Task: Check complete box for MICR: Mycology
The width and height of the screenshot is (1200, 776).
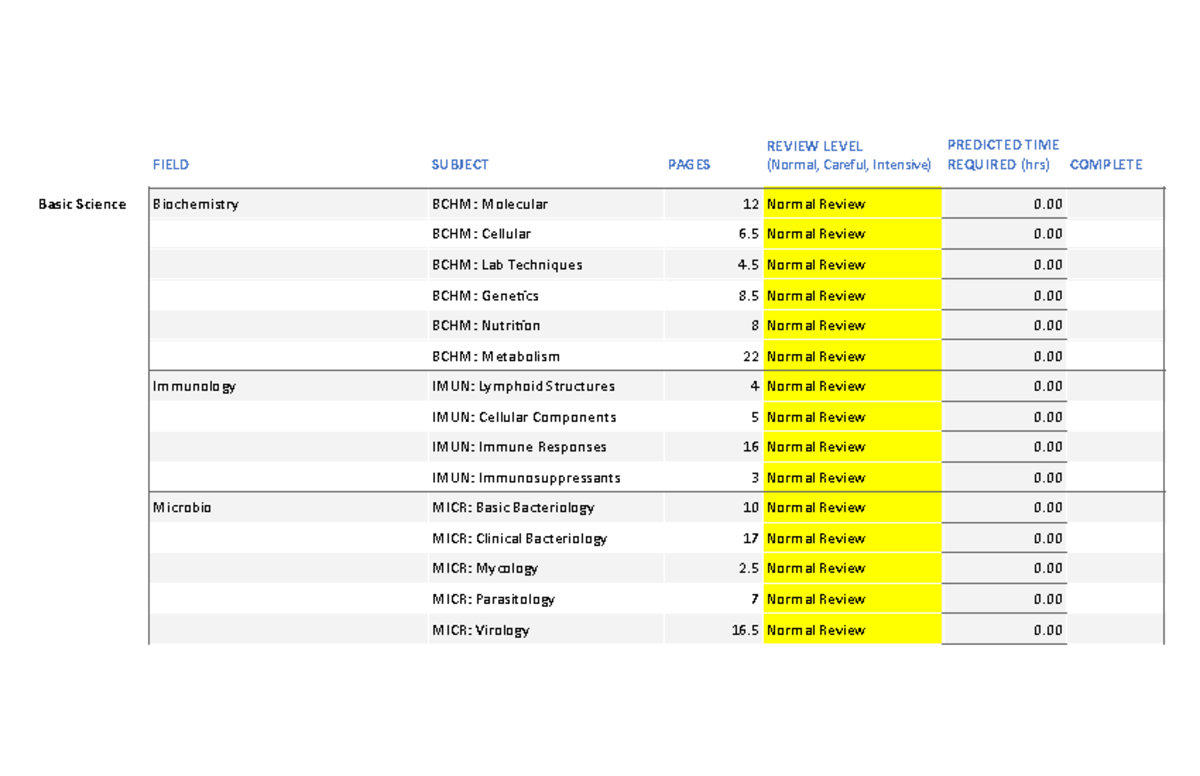Action: (1113, 568)
